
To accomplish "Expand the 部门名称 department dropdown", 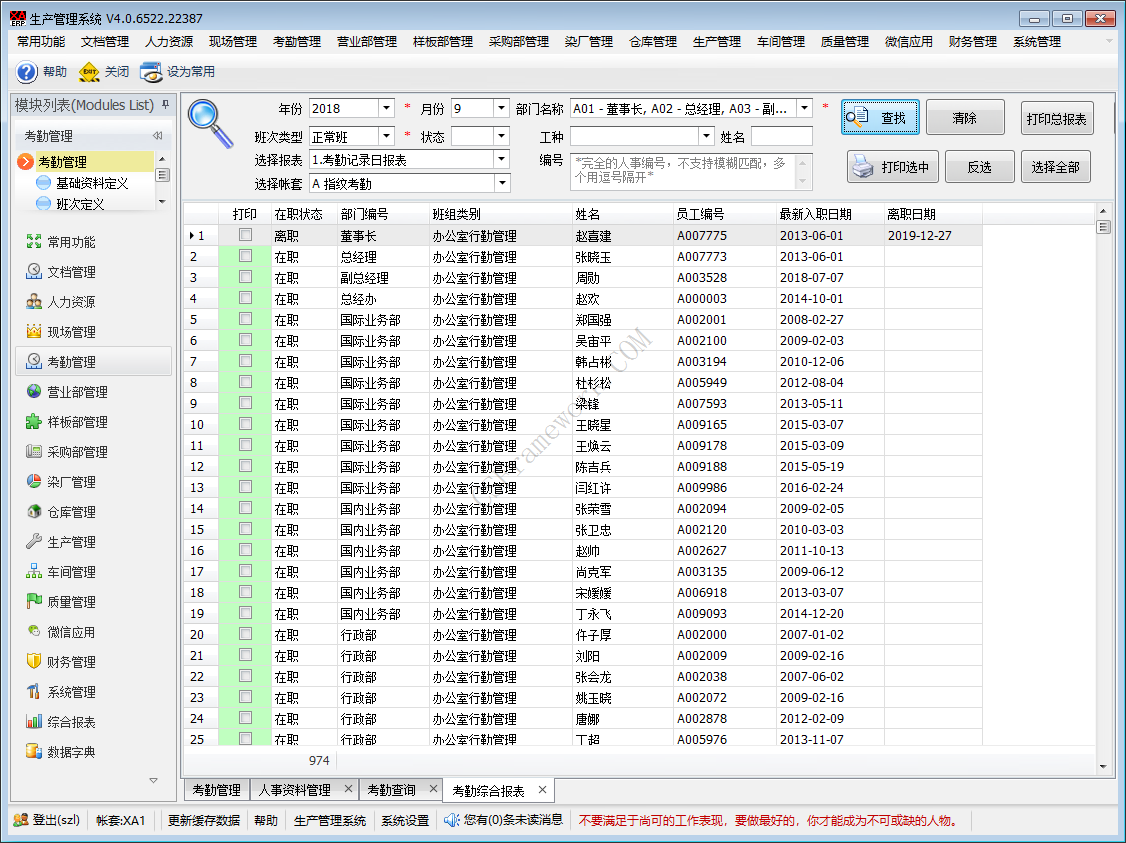I will (x=804, y=108).
